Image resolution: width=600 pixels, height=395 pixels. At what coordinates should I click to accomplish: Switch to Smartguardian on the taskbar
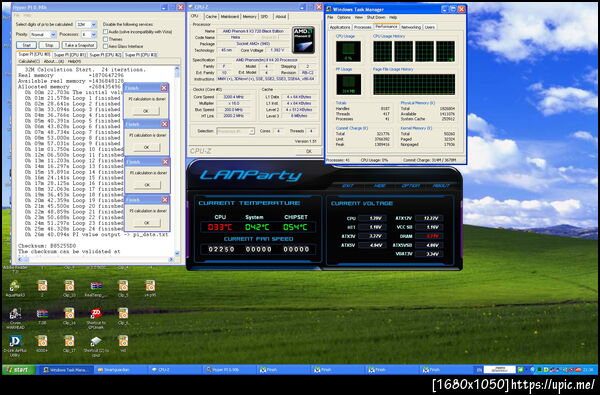121,370
